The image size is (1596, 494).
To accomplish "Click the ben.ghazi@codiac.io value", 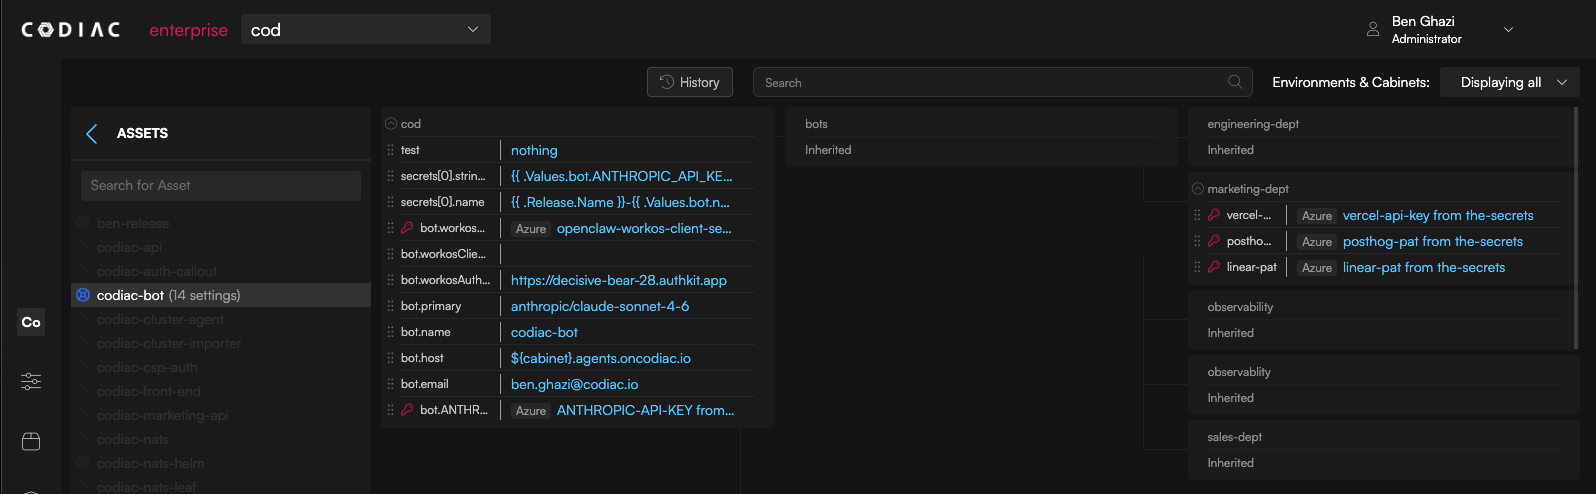I will (x=575, y=384).
